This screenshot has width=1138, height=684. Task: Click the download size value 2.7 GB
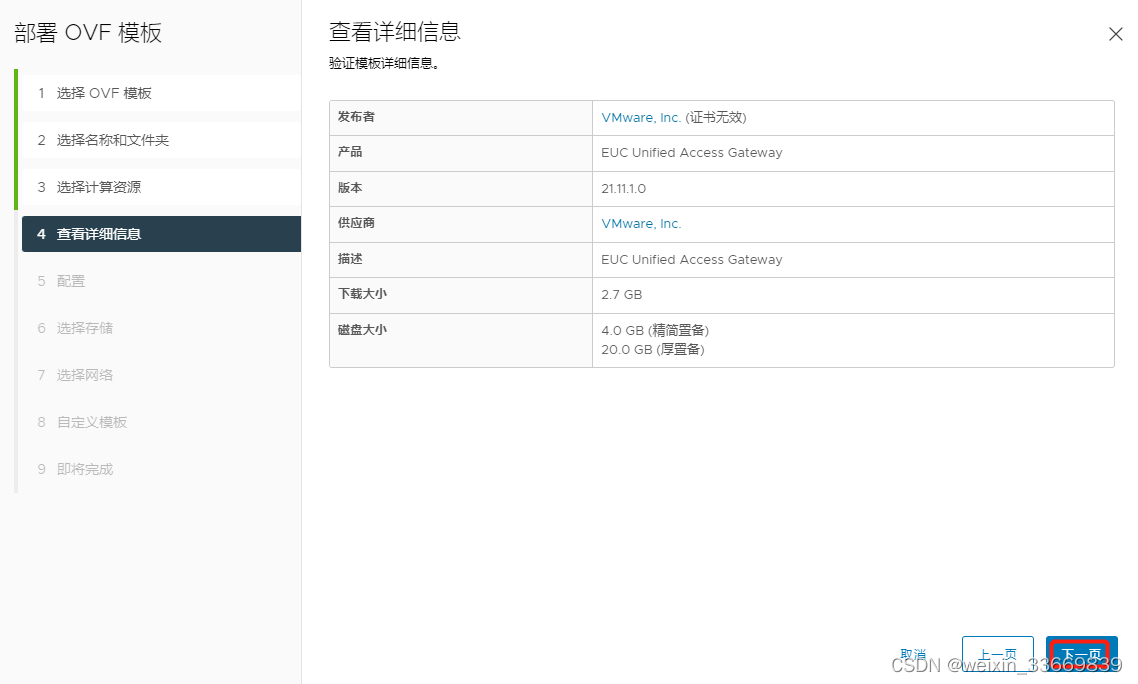click(x=621, y=295)
